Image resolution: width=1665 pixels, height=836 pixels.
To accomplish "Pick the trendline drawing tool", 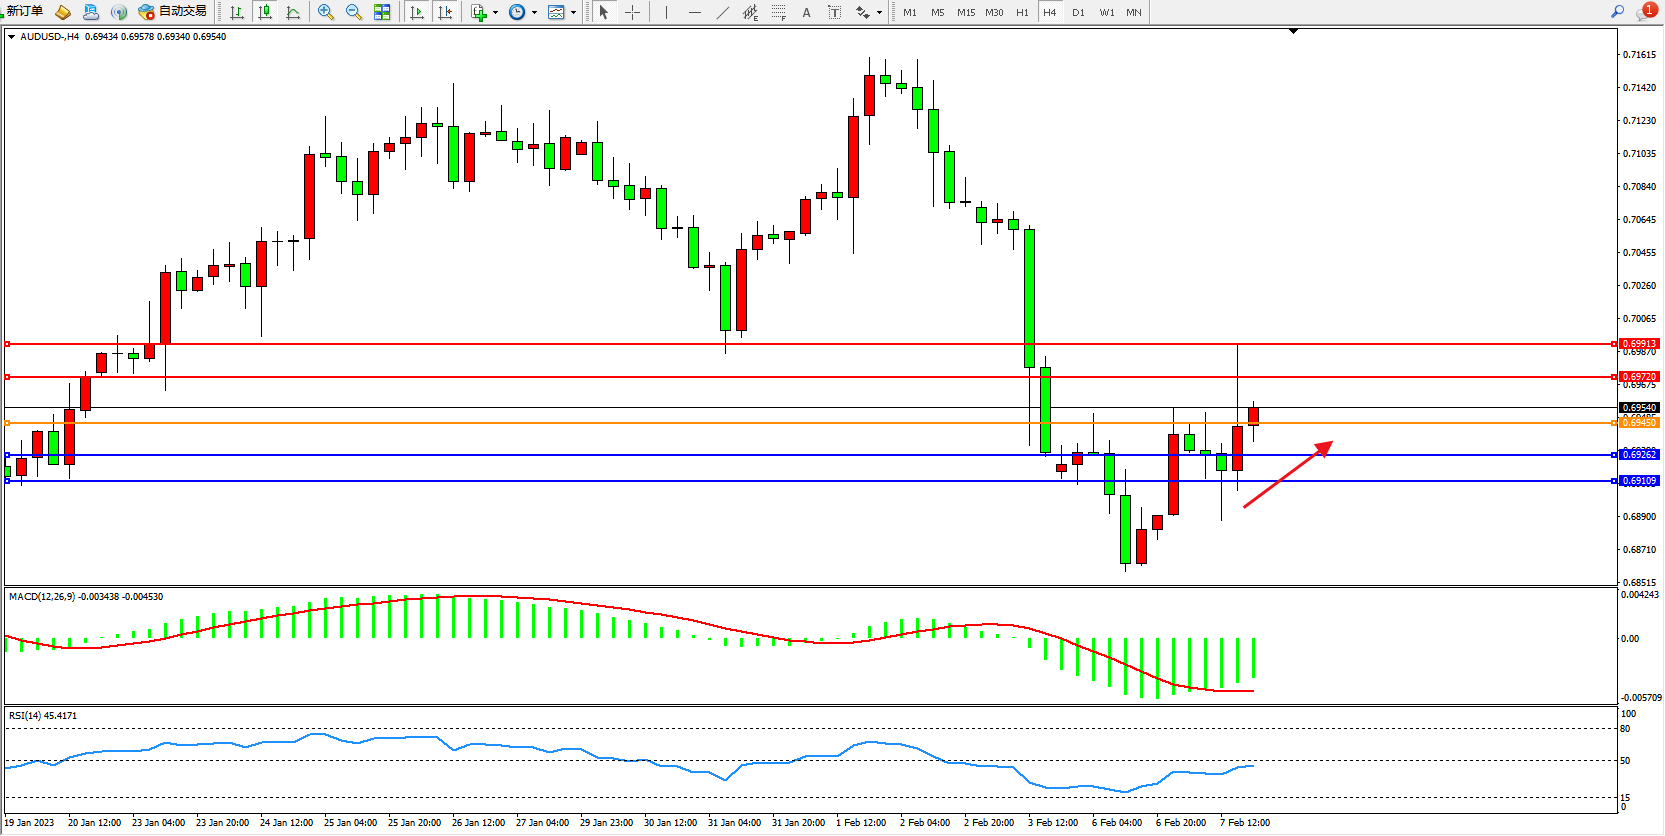I will pyautogui.click(x=723, y=12).
